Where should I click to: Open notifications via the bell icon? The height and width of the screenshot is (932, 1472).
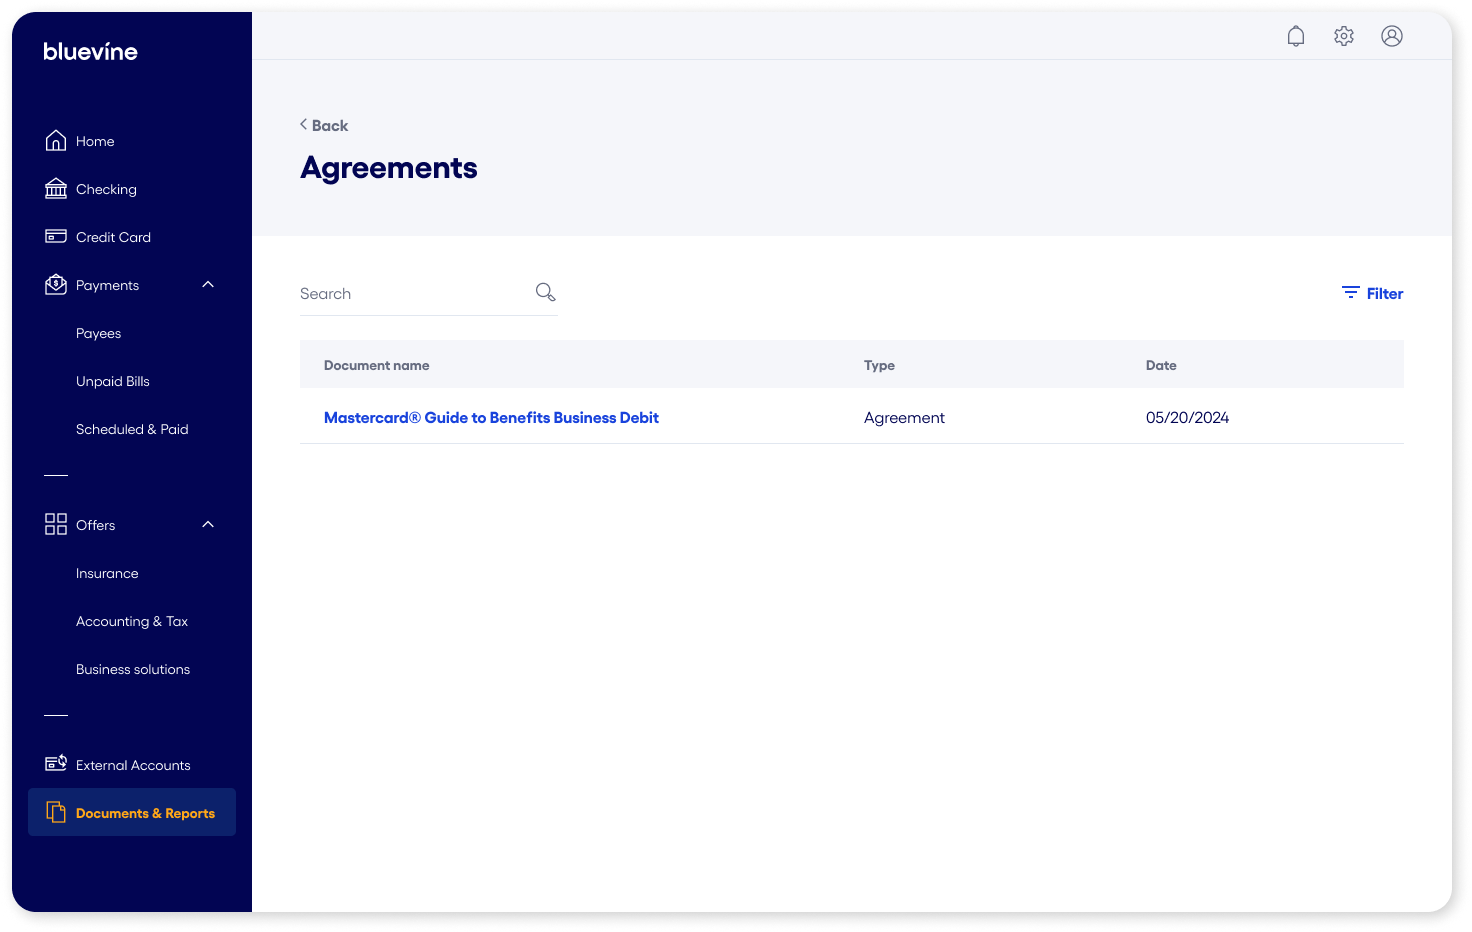click(x=1295, y=35)
